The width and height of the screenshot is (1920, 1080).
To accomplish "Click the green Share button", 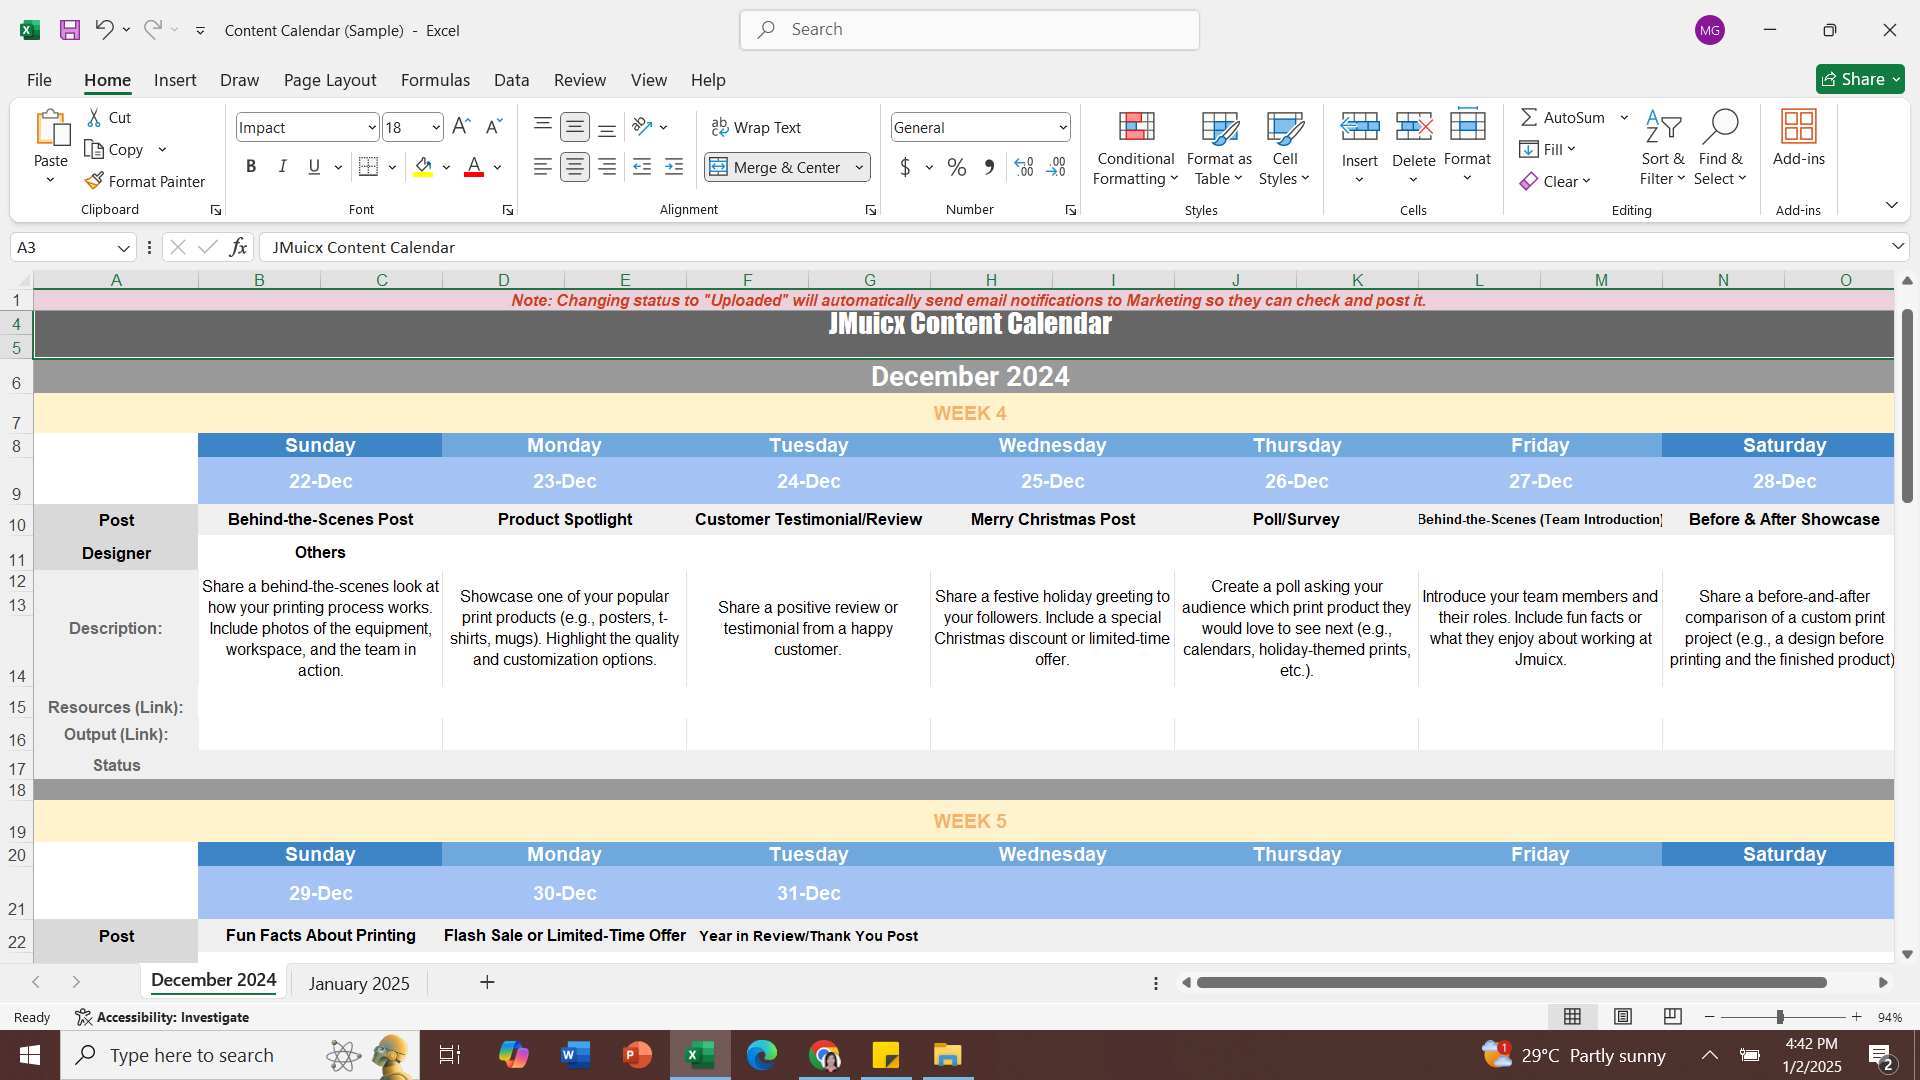I will (1859, 79).
